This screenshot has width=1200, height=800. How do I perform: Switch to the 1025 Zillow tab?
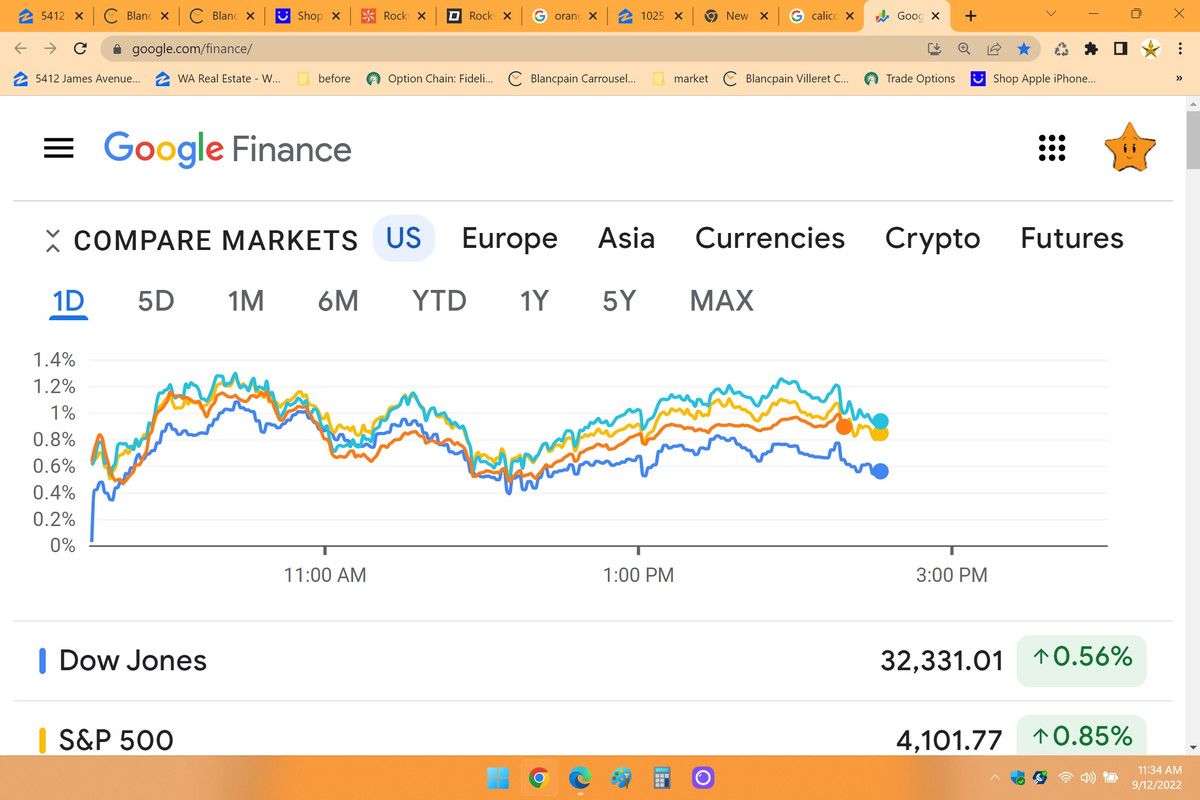click(x=651, y=16)
